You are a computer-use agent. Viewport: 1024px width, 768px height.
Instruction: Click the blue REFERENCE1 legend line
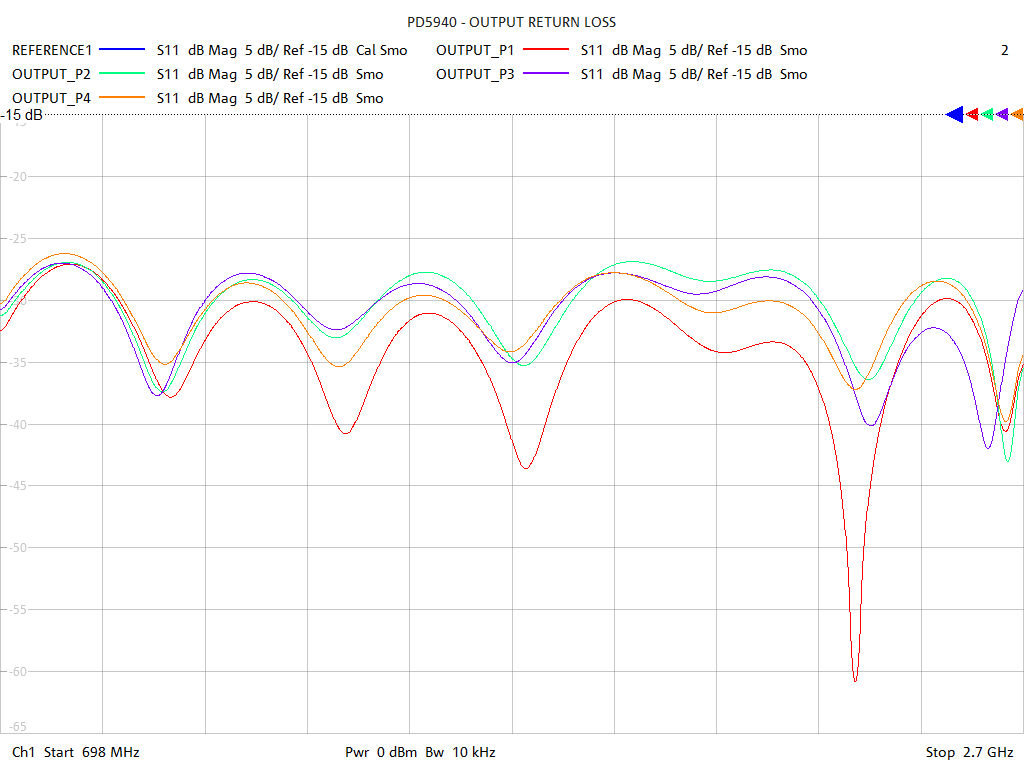point(123,50)
